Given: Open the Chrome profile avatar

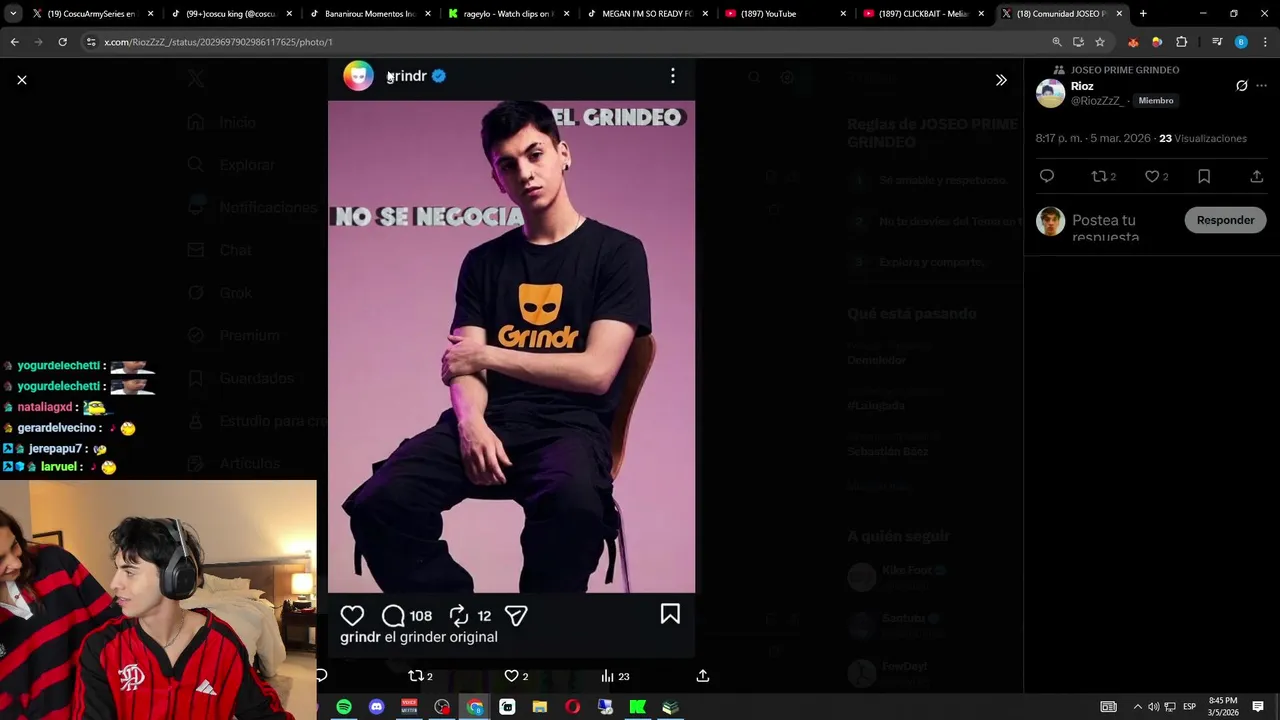Looking at the screenshot, I should pos(1241,42).
